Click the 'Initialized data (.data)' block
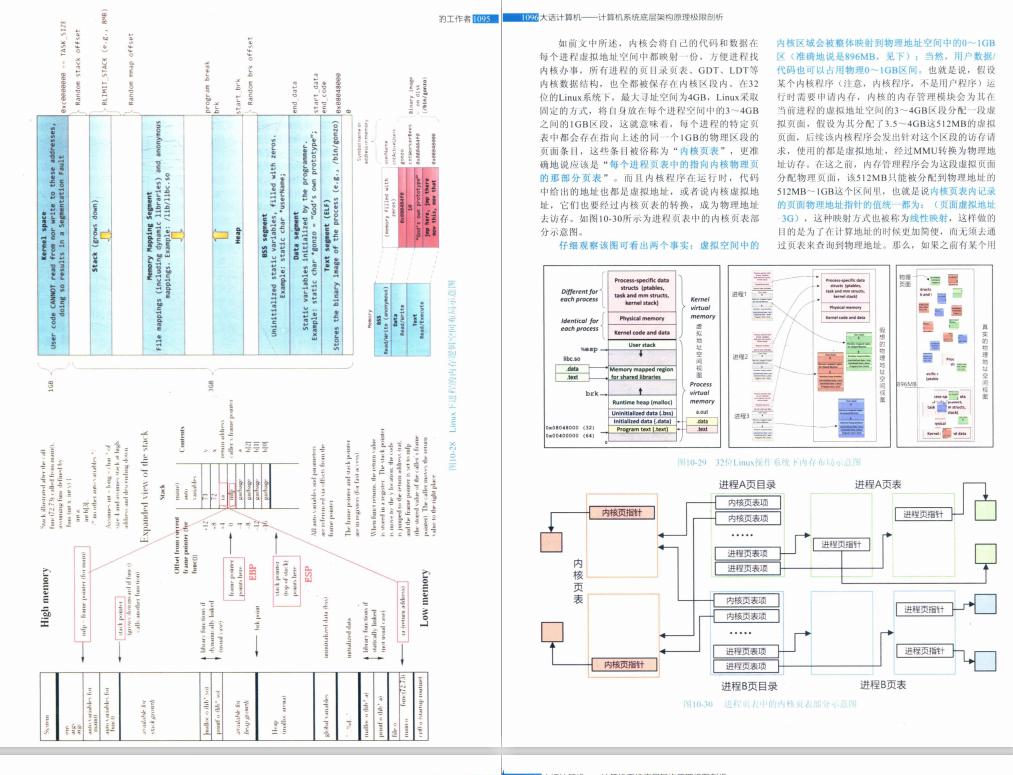Image resolution: width=1013 pixels, height=775 pixels. point(642,420)
